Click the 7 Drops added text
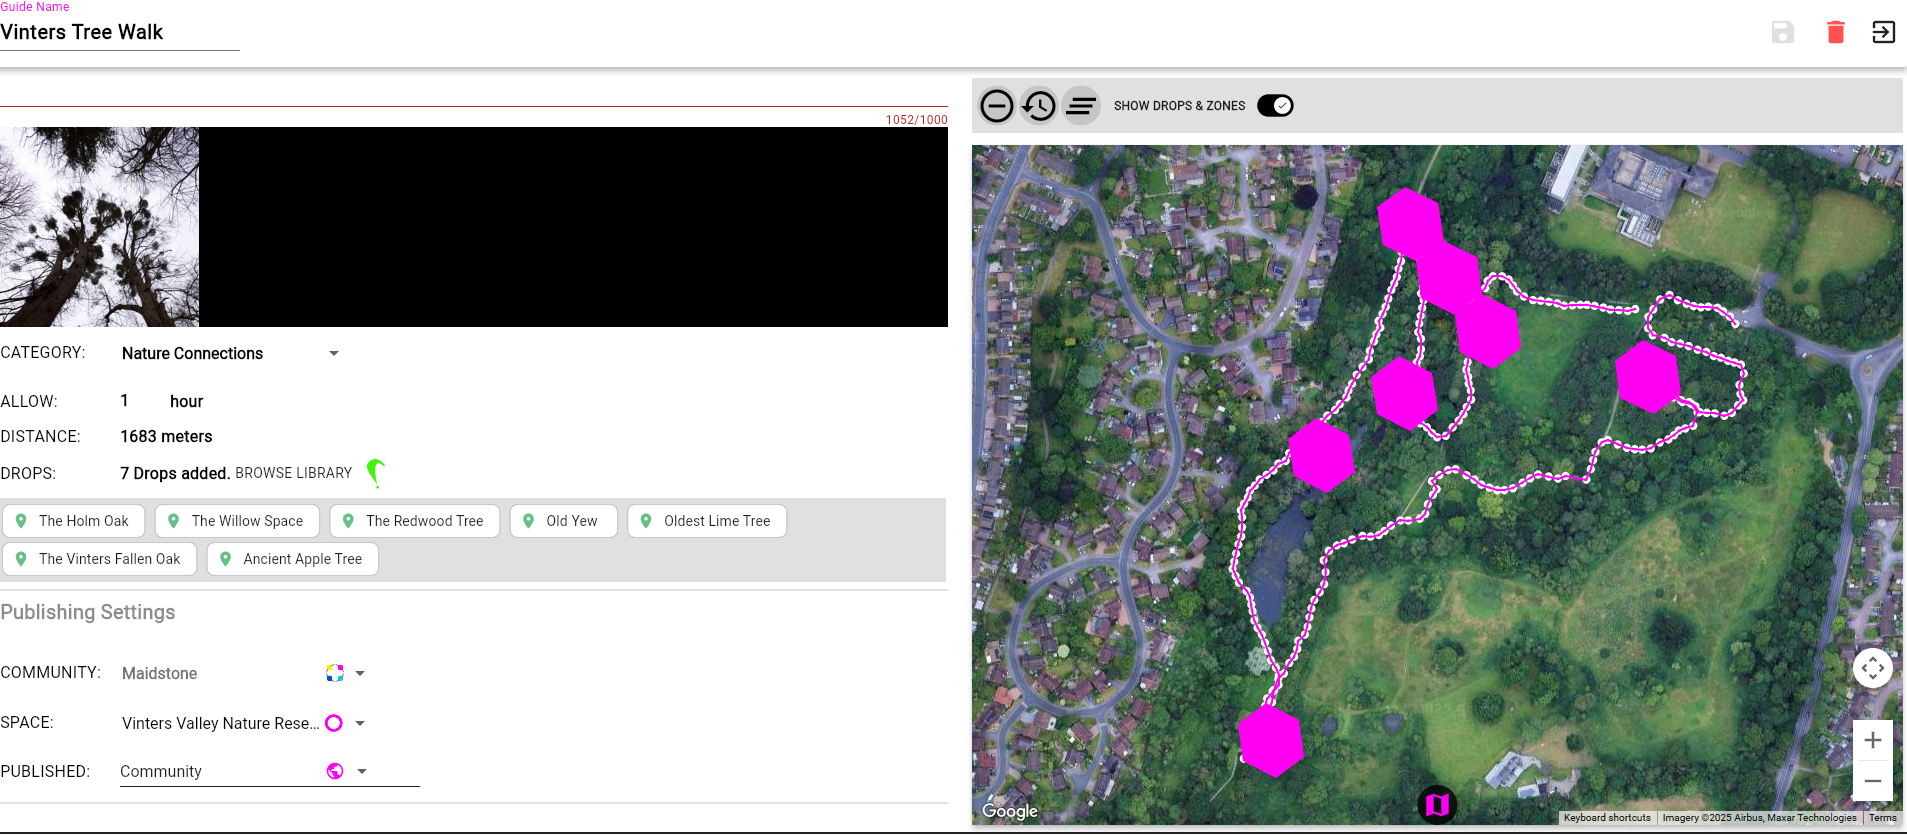This screenshot has height=836, width=1907. coord(175,473)
